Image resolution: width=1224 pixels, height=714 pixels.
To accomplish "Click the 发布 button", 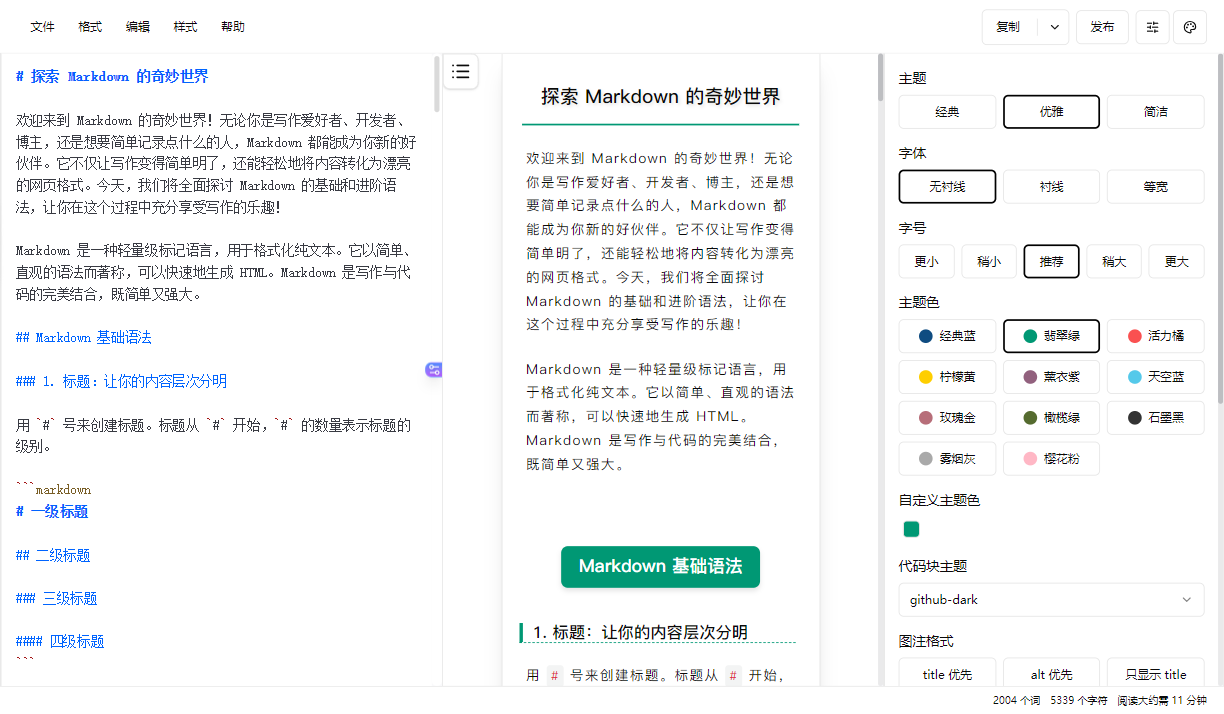I will [1102, 27].
